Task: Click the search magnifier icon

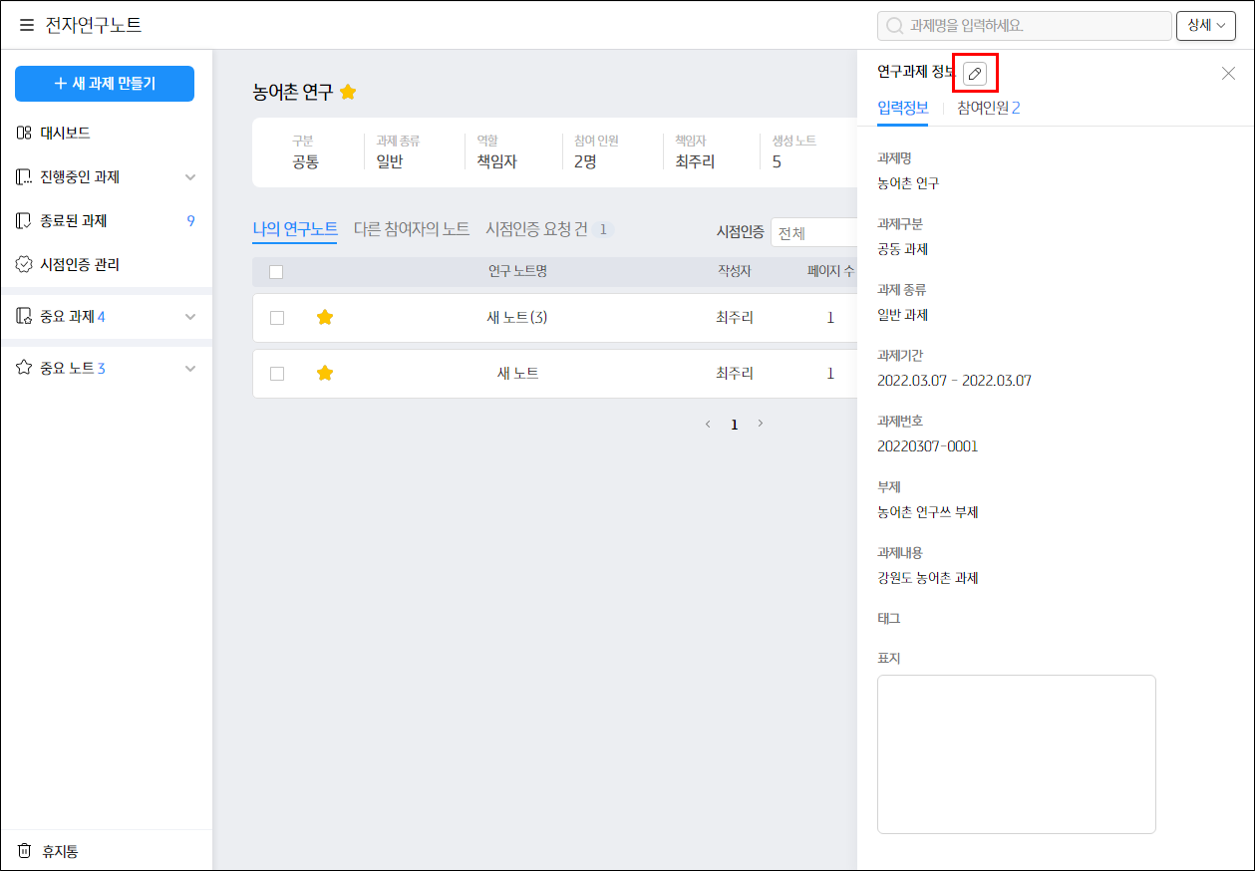Action: click(x=892, y=25)
